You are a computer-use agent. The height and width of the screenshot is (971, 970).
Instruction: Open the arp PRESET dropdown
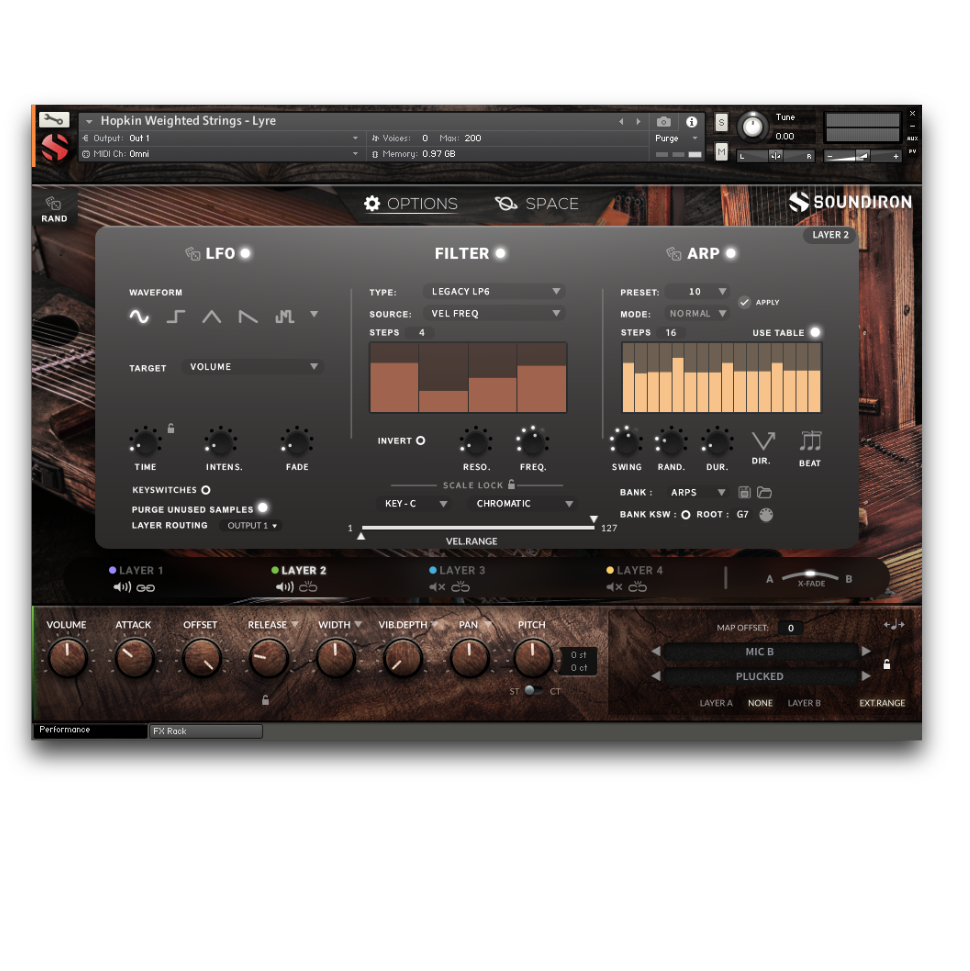coord(697,291)
